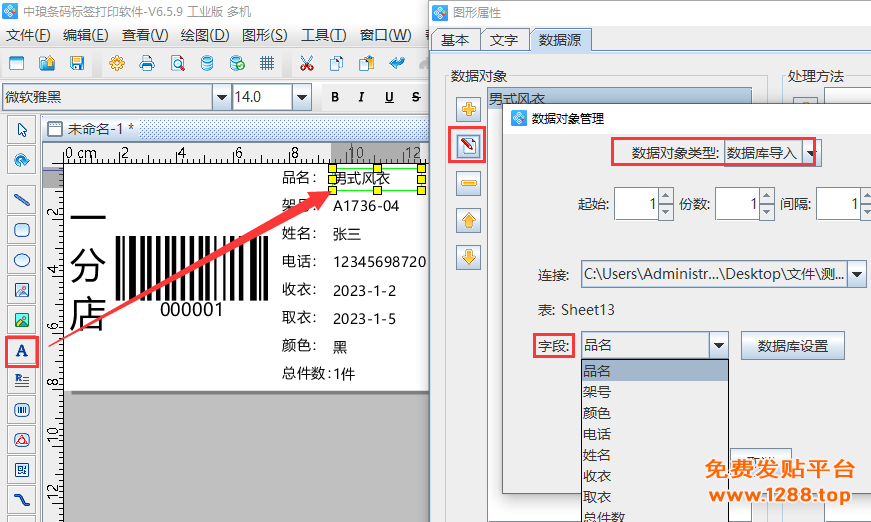Click the Copy icon in toolbar
871x522 pixels.
[x=336, y=63]
